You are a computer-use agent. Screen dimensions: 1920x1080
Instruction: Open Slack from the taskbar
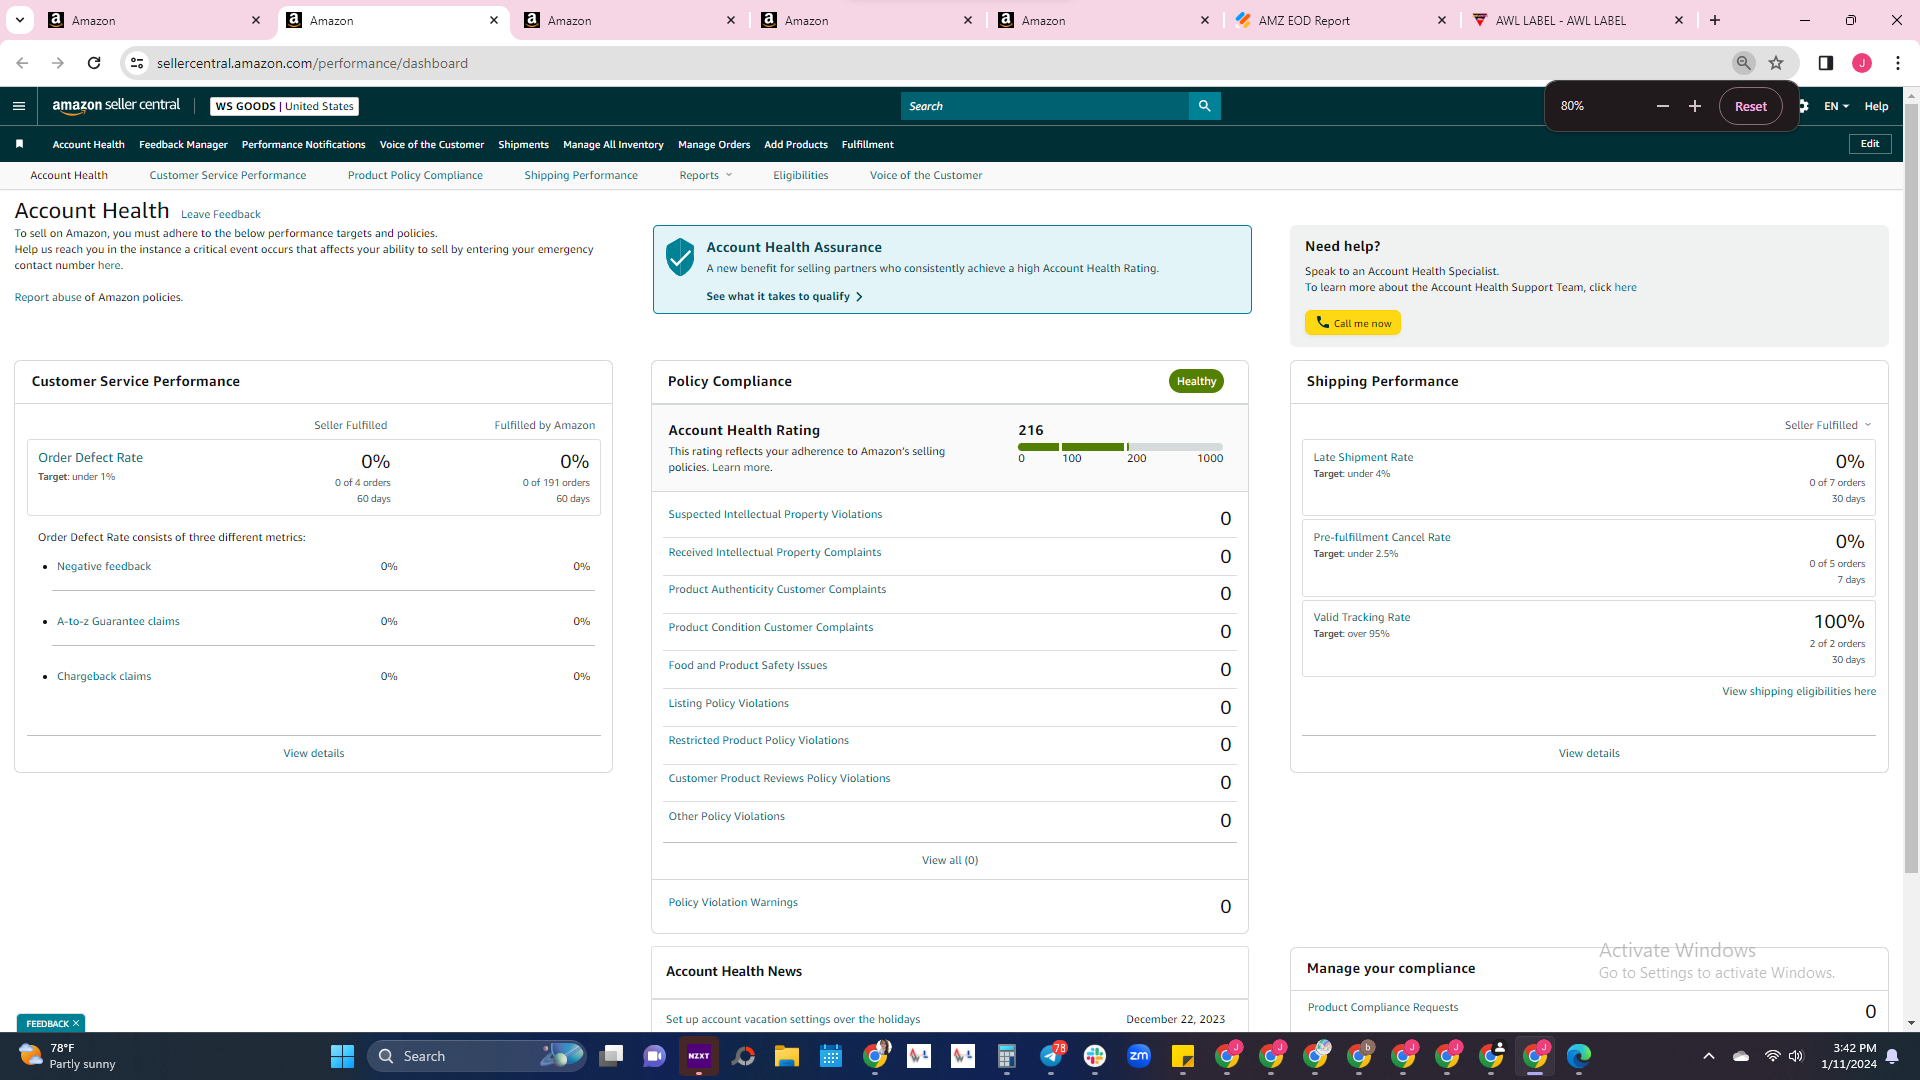pyautogui.click(x=1094, y=1056)
